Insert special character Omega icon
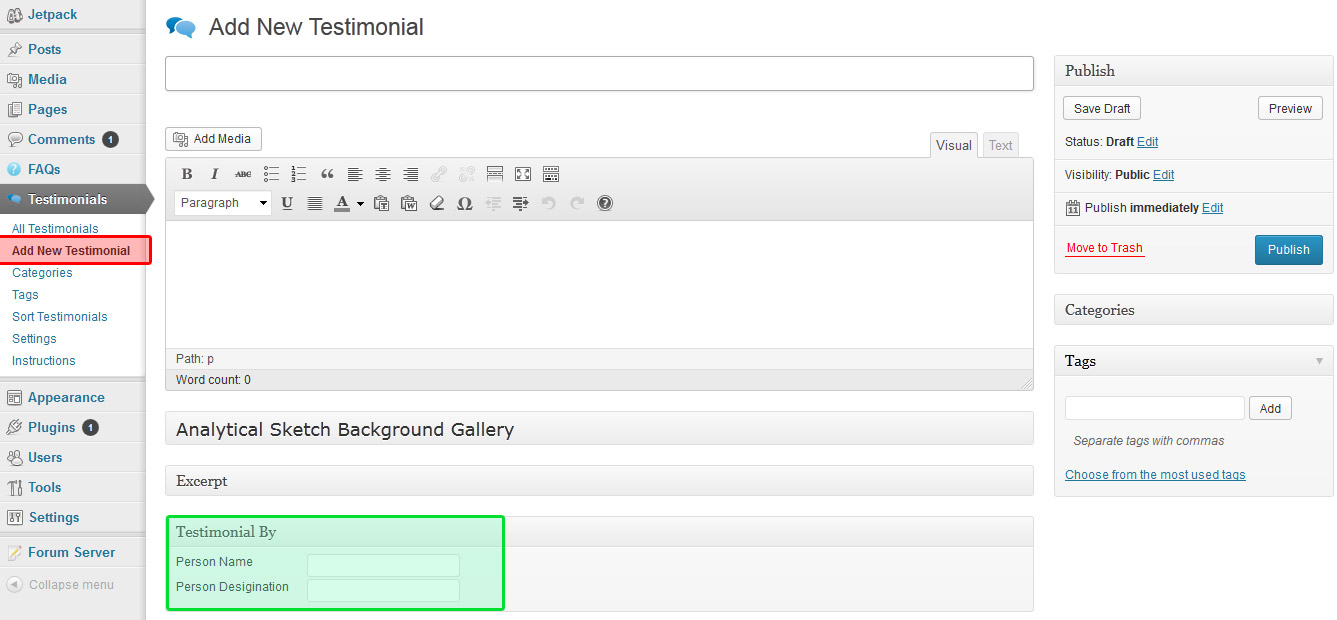 coord(465,203)
